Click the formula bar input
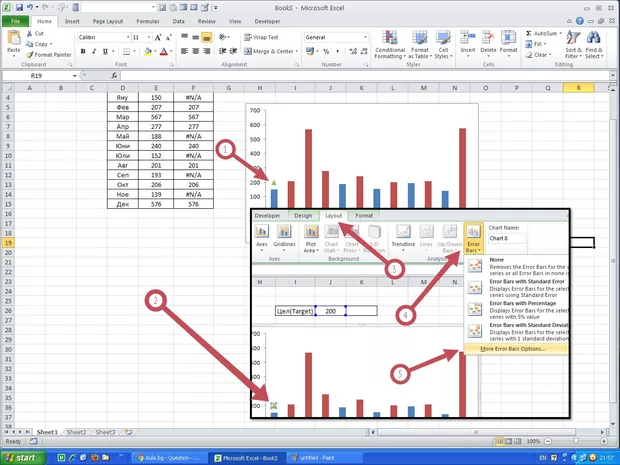This screenshot has height=465, width=620. point(365,76)
